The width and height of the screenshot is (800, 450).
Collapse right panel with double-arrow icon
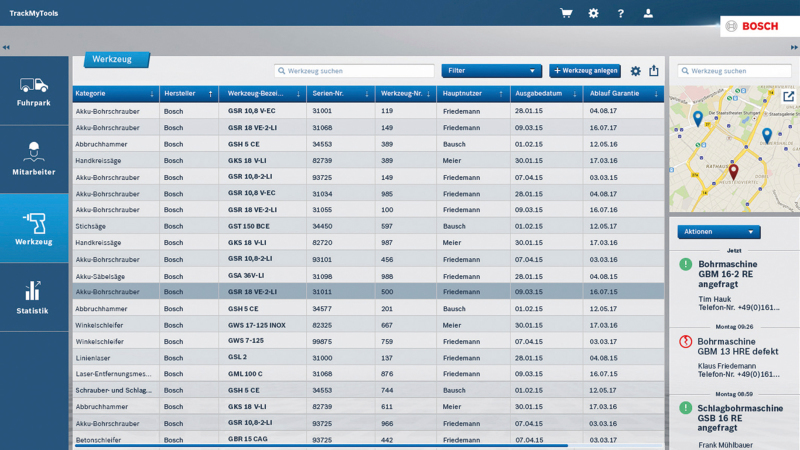point(794,47)
